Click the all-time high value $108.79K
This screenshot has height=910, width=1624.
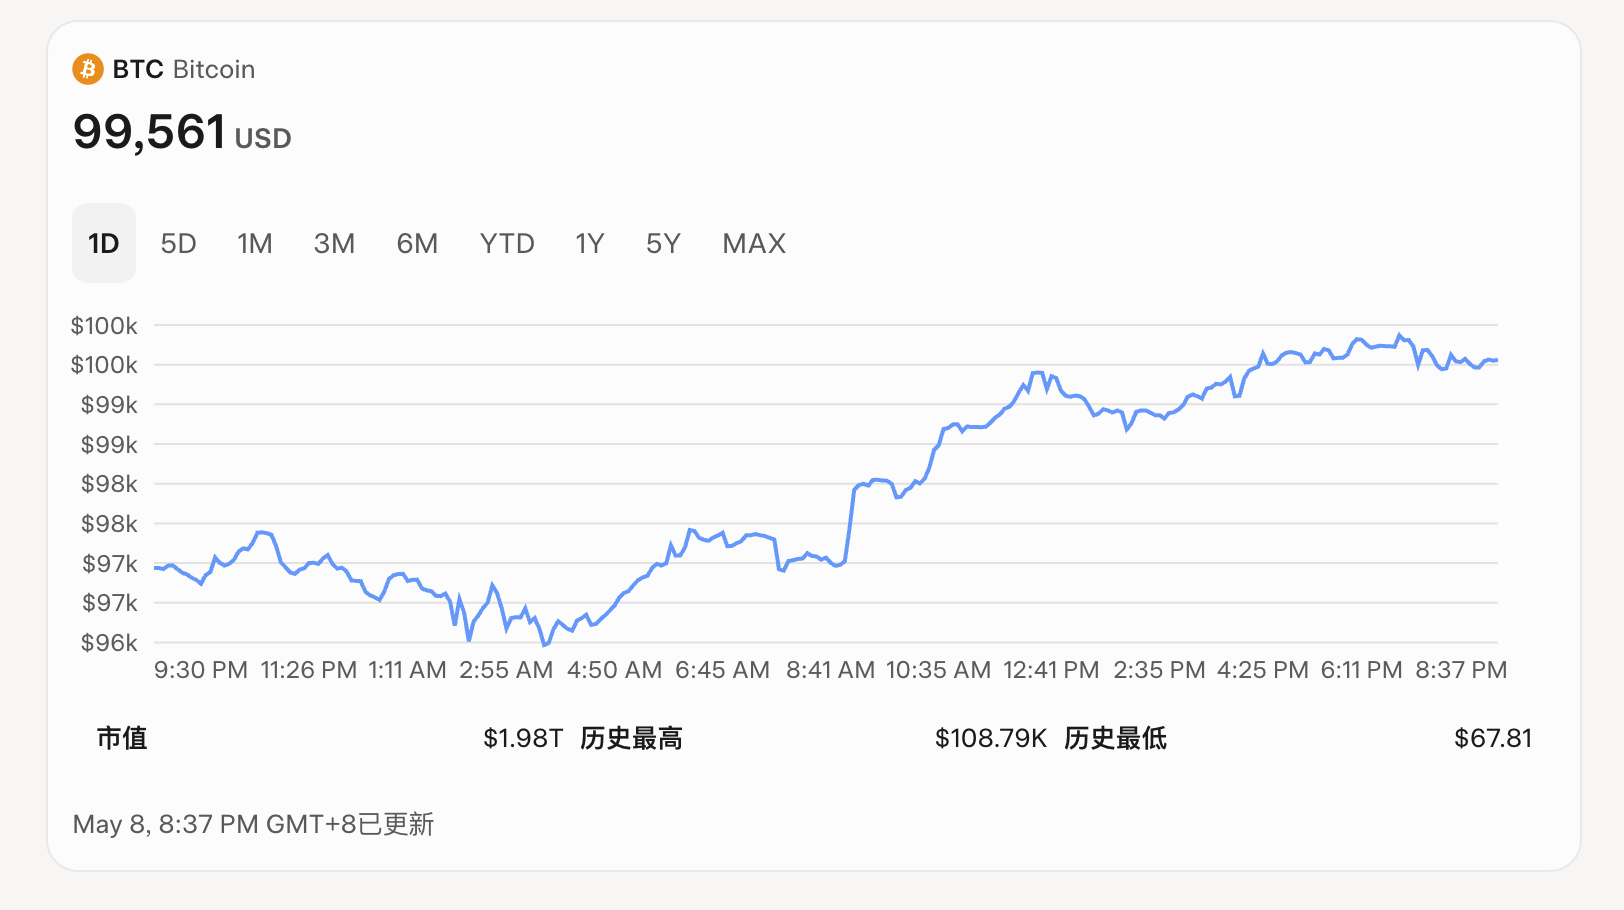990,738
